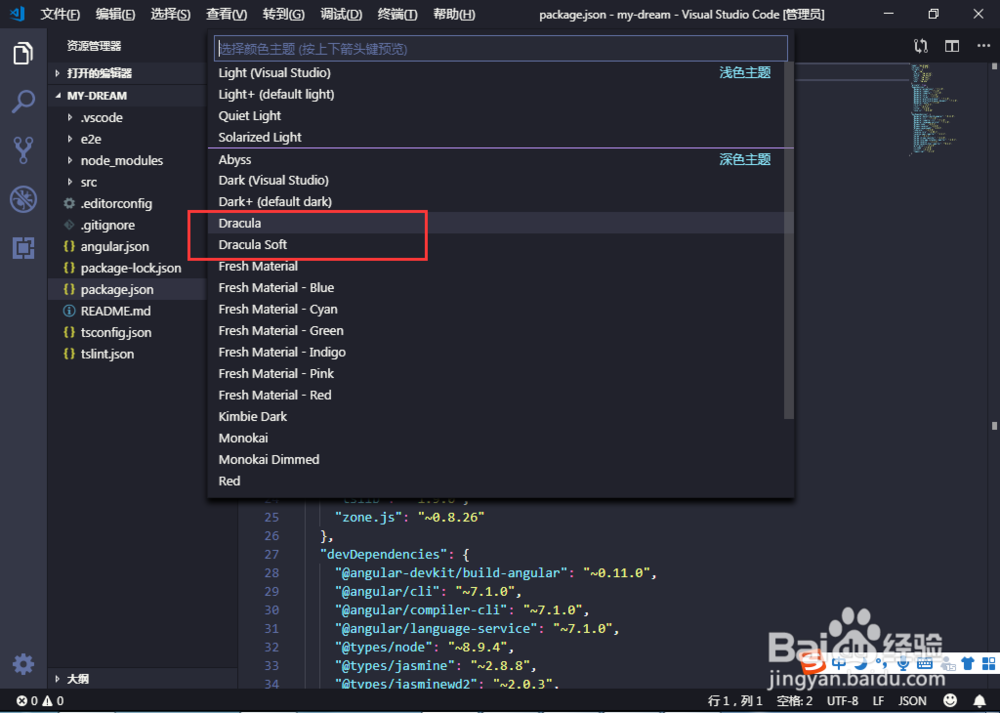Click the feedback smiley in status bar
The height and width of the screenshot is (713, 1000).
coord(950,700)
